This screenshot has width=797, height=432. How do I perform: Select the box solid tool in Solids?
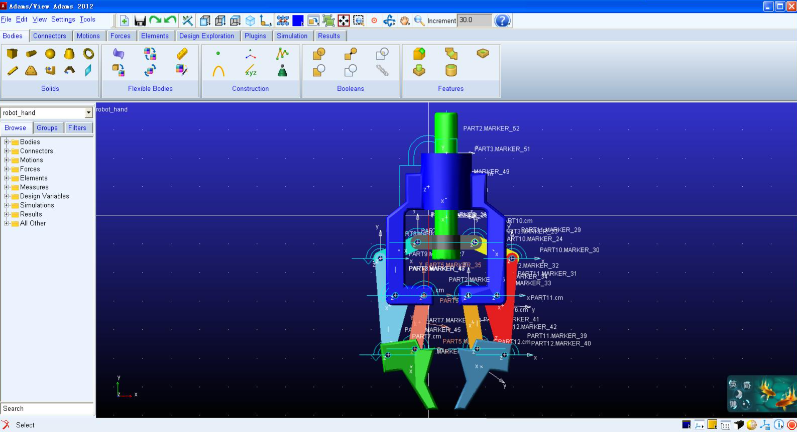point(13,54)
